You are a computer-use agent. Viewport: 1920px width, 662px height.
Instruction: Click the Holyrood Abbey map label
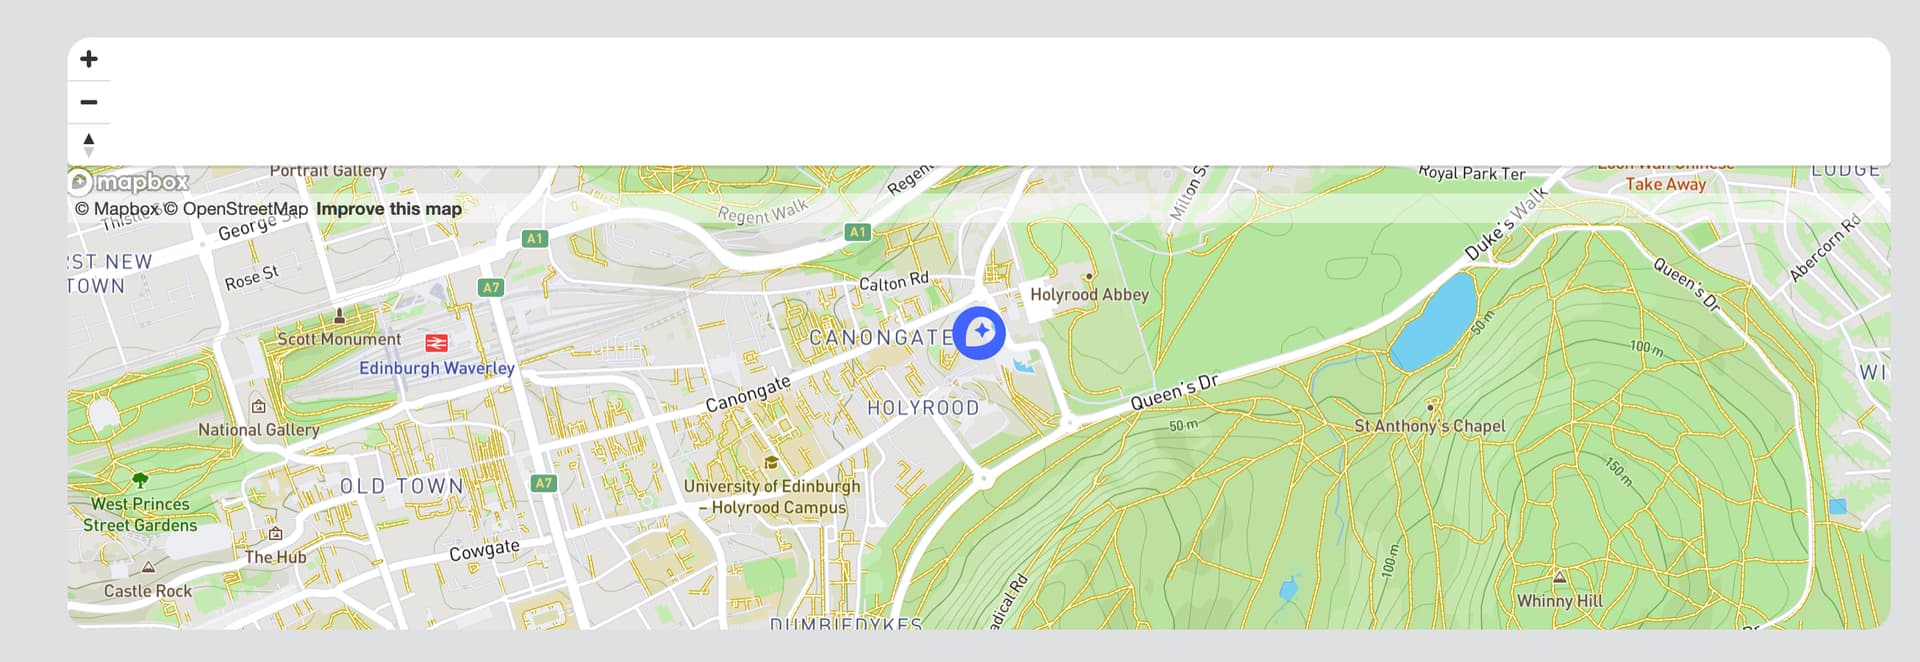tap(1089, 295)
